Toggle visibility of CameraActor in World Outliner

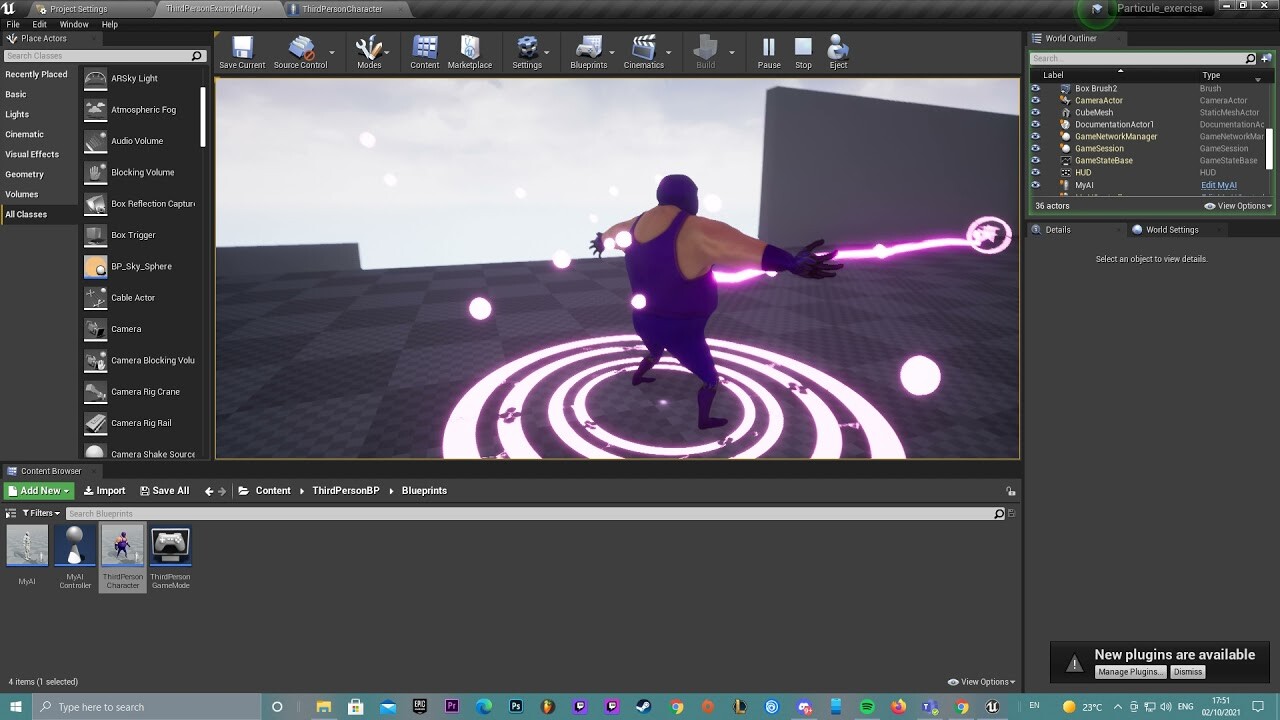[1035, 100]
